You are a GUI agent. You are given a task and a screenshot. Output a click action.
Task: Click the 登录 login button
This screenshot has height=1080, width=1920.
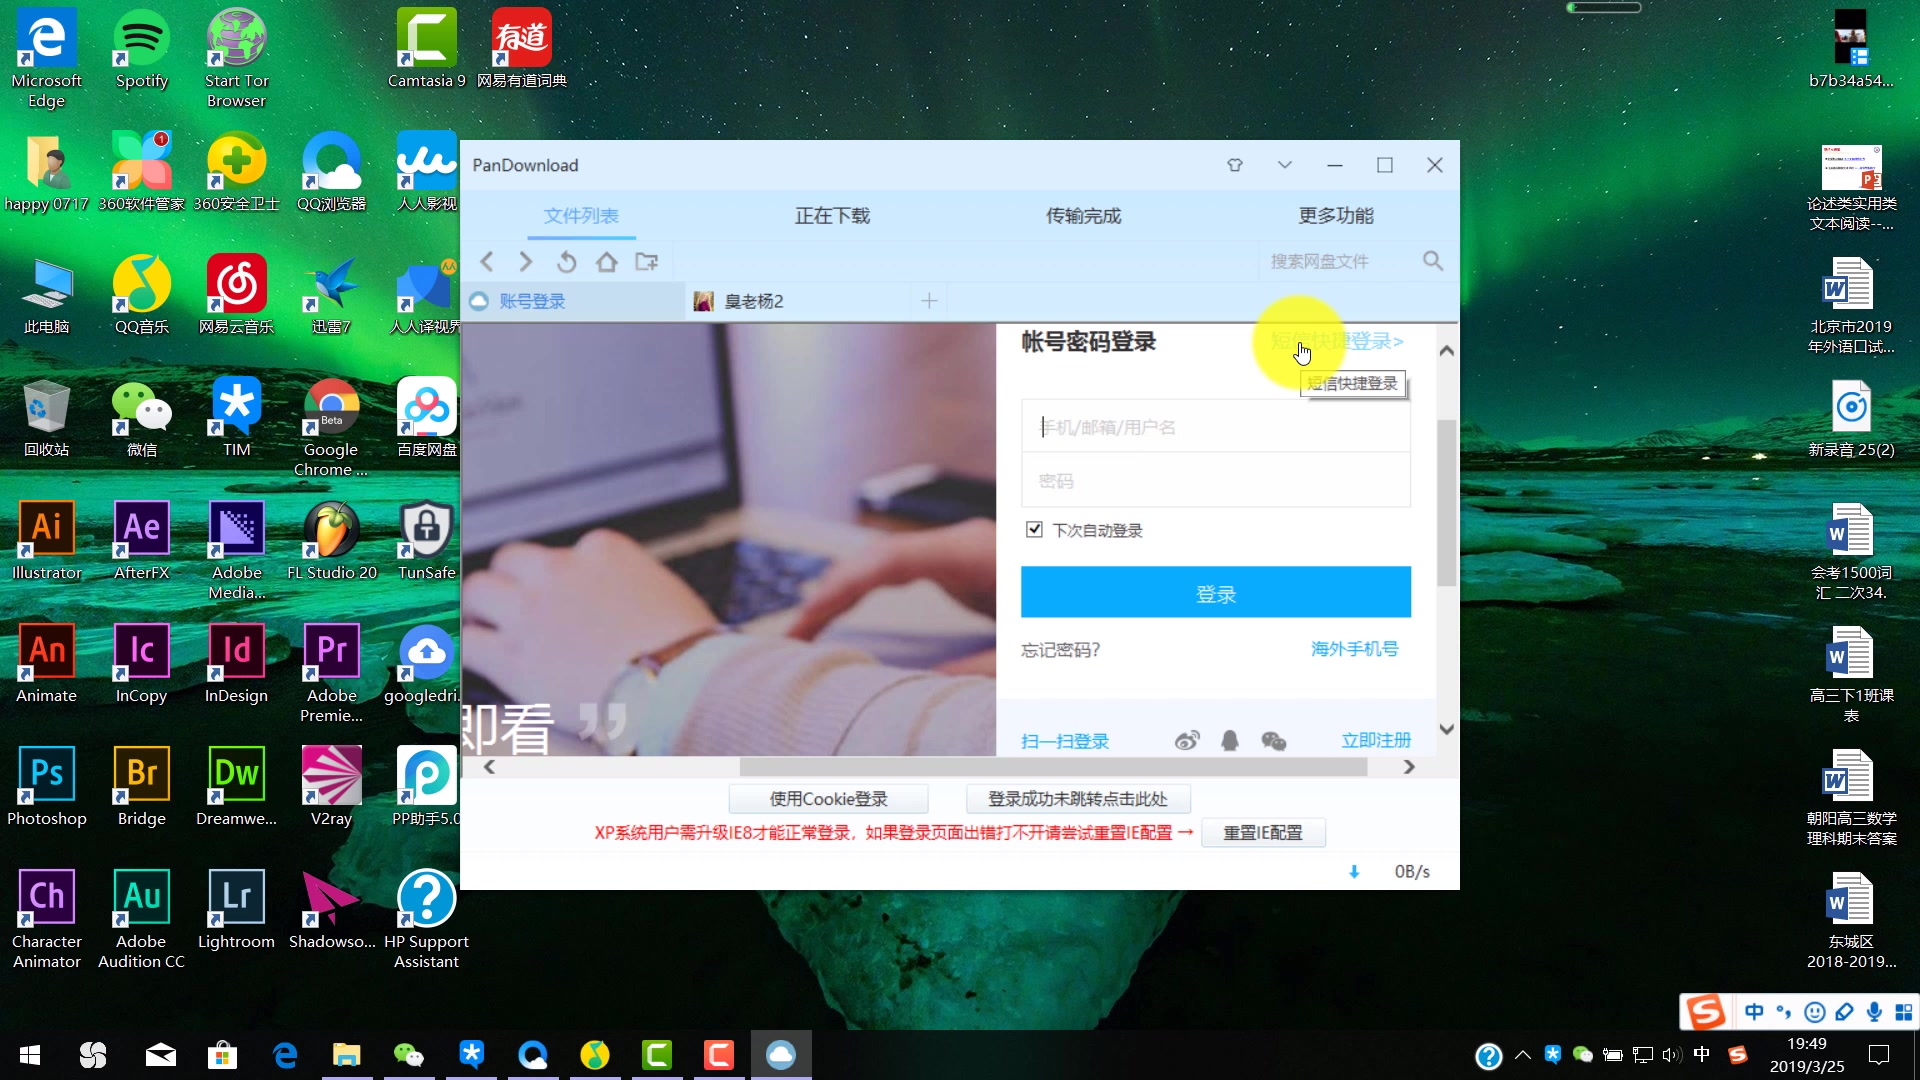1215,592
